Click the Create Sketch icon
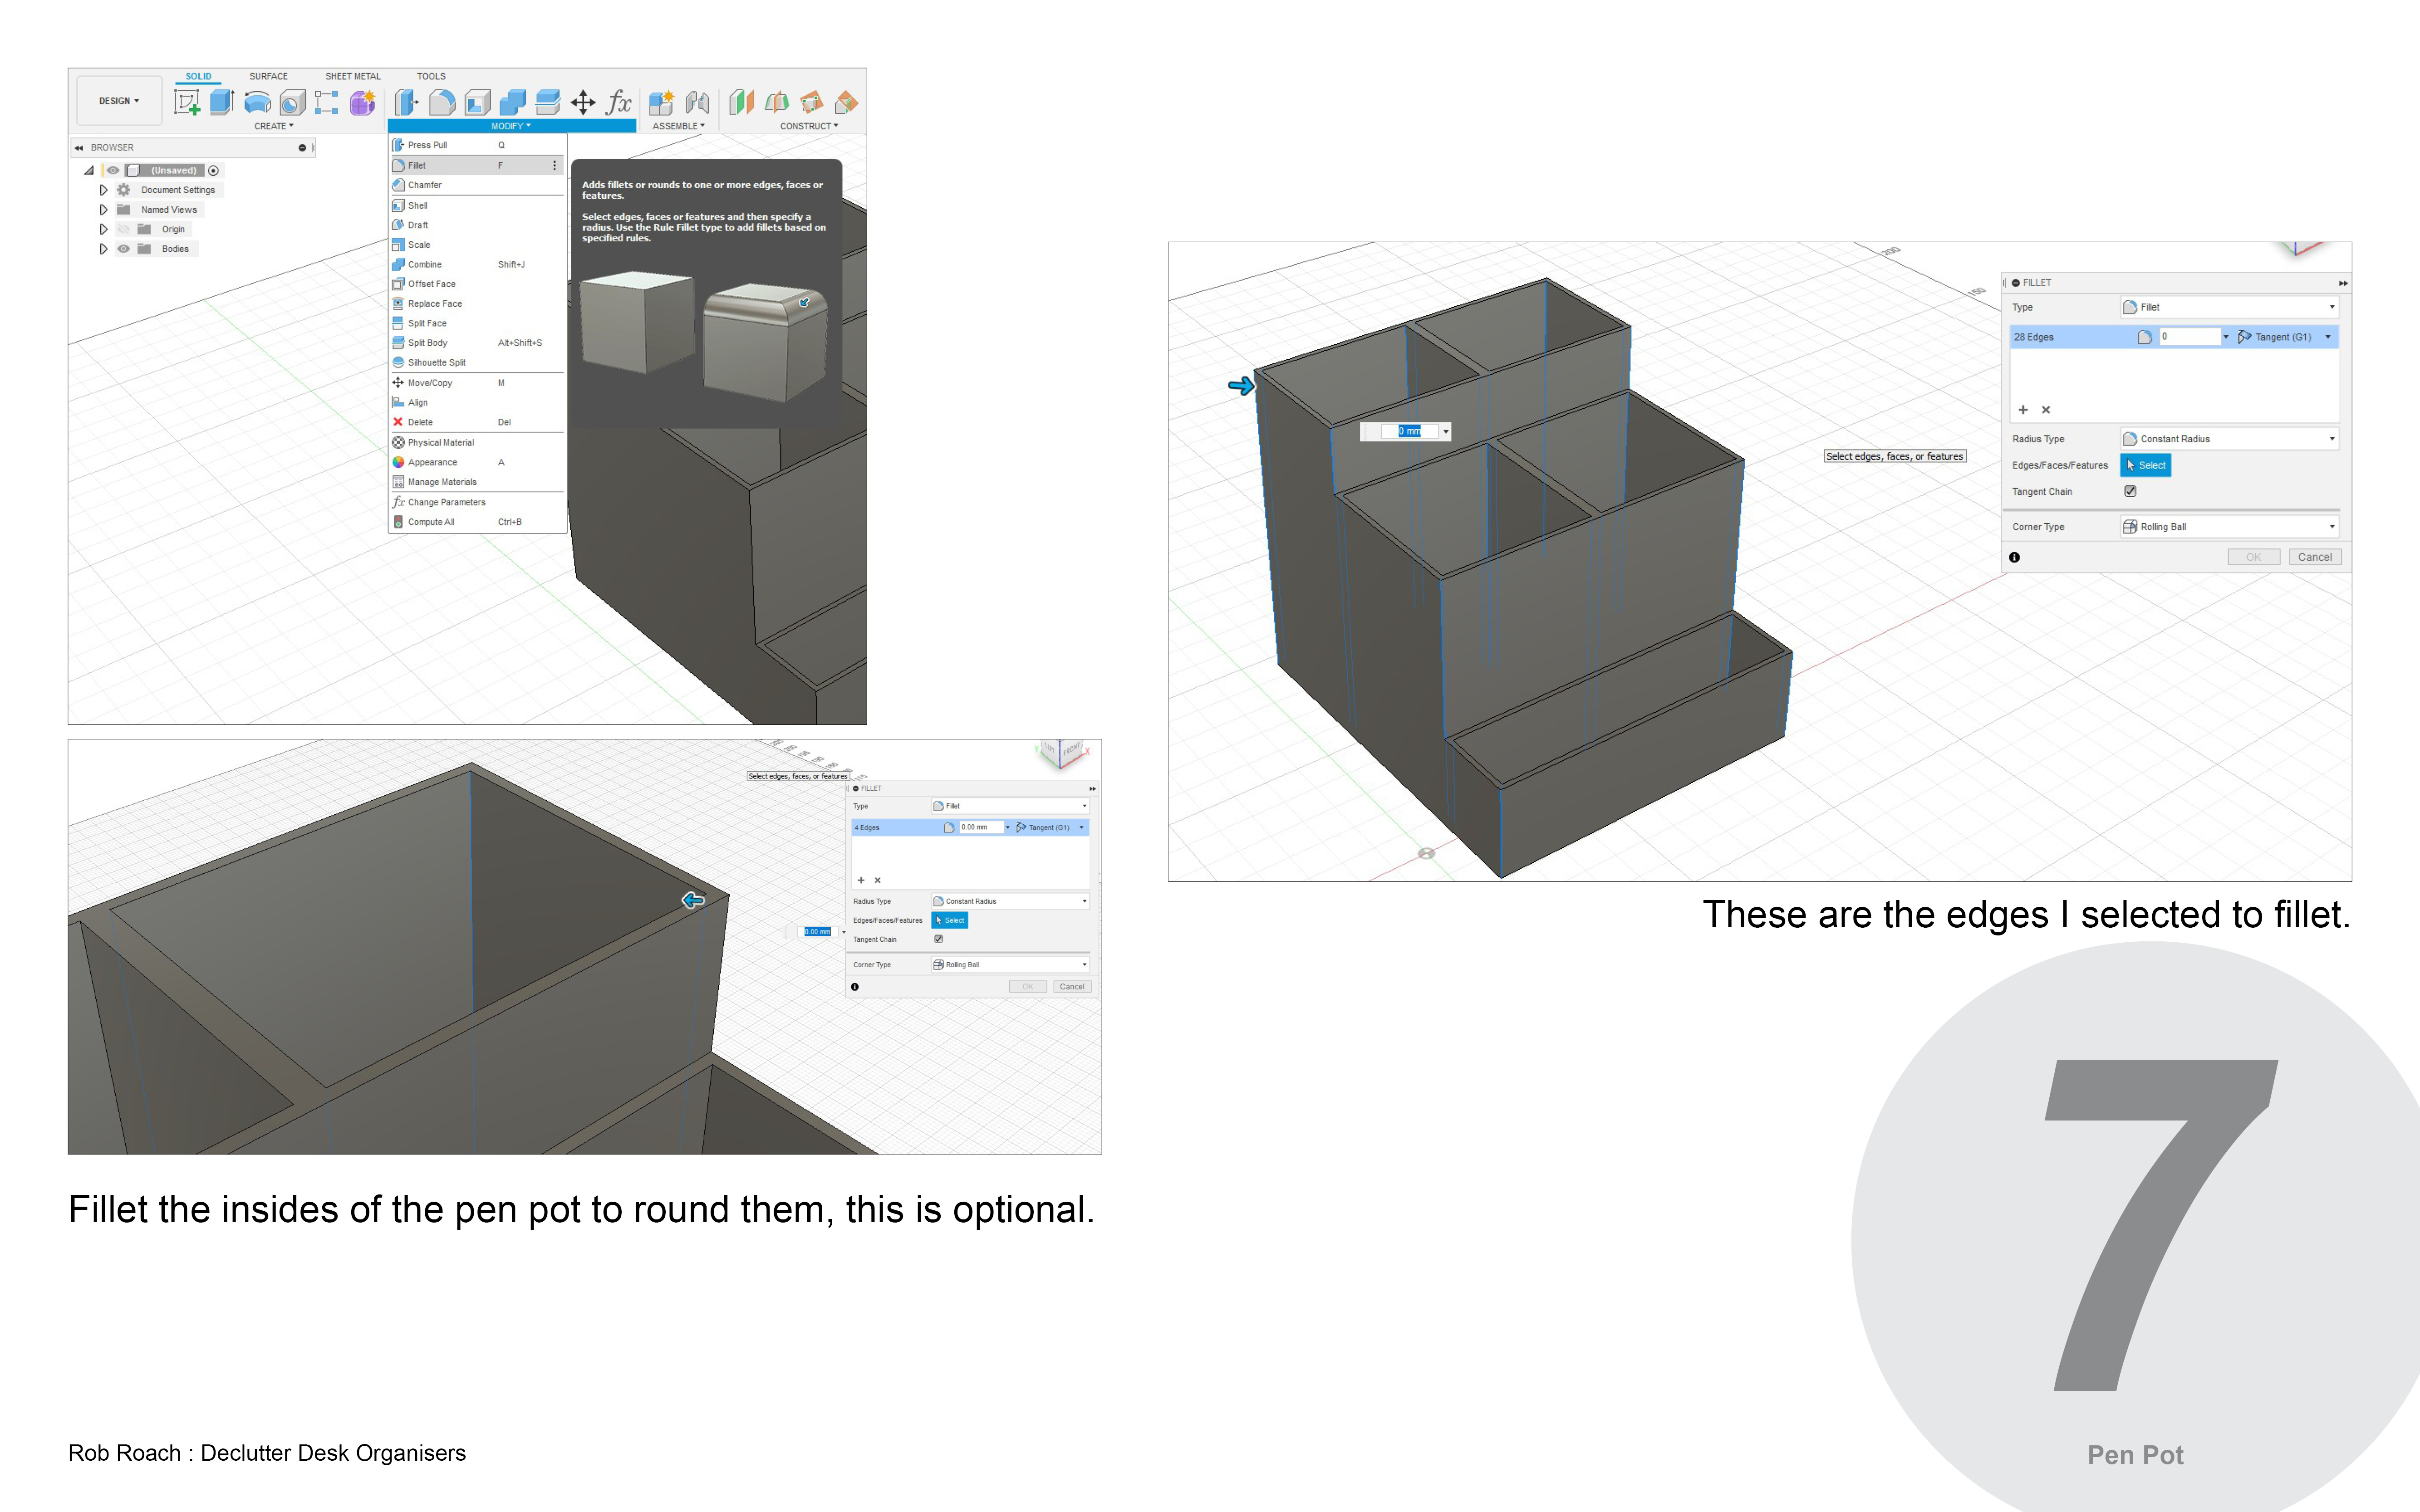The width and height of the screenshot is (2420, 1512). pos(187,102)
